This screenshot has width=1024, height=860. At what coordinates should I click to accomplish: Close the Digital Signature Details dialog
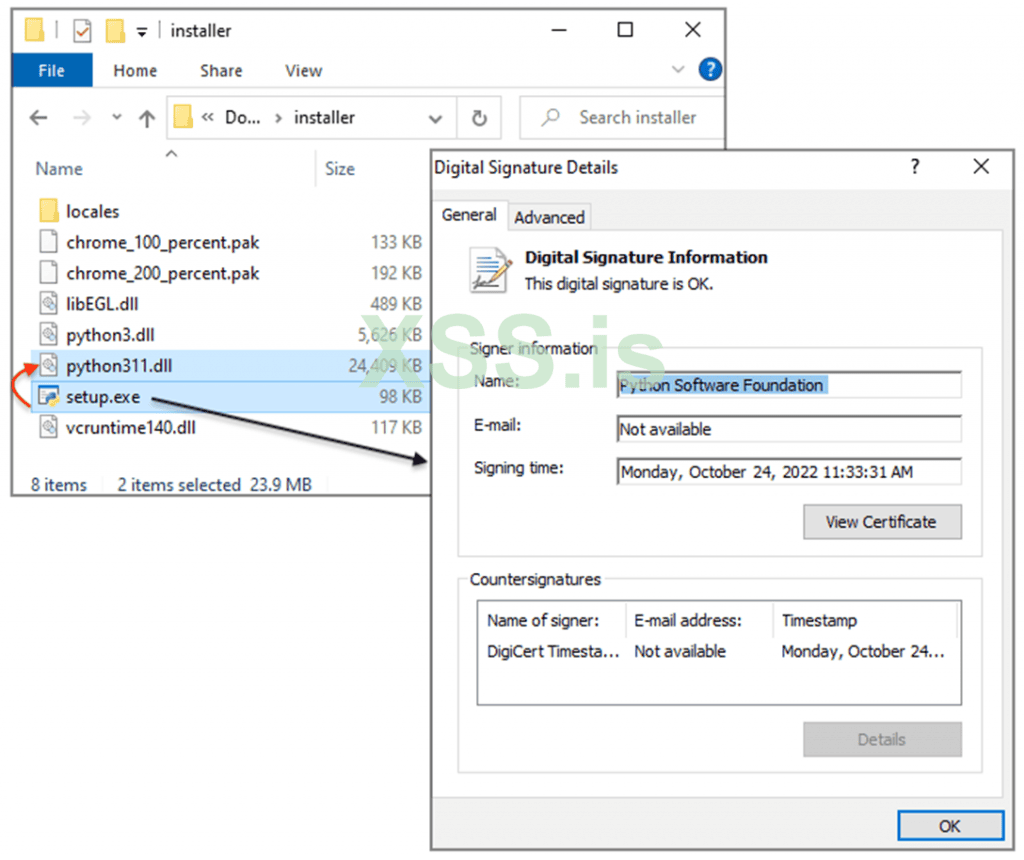click(x=981, y=167)
